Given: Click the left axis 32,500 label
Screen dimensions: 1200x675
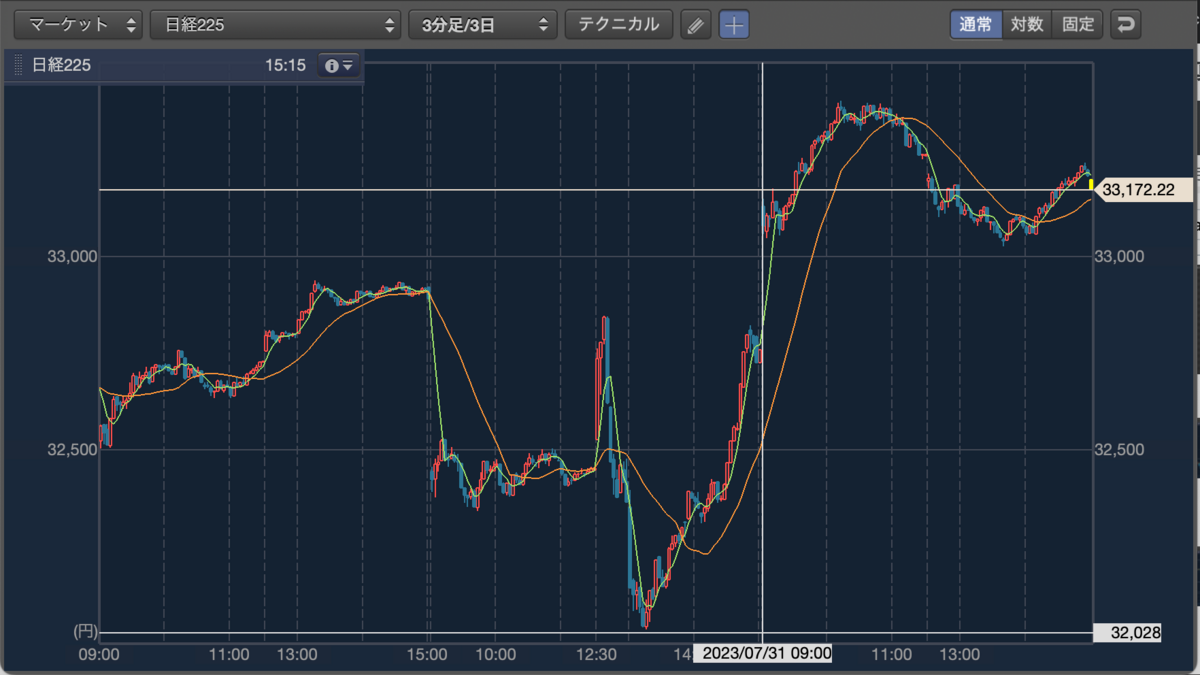Looking at the screenshot, I should (71, 450).
